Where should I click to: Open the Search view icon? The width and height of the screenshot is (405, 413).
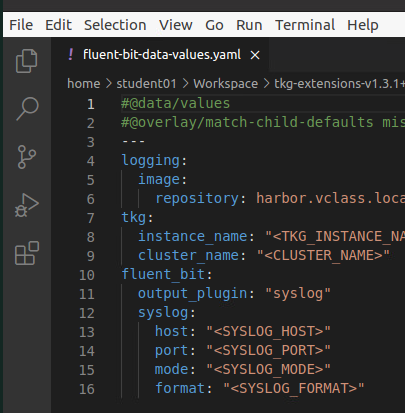coord(27,109)
